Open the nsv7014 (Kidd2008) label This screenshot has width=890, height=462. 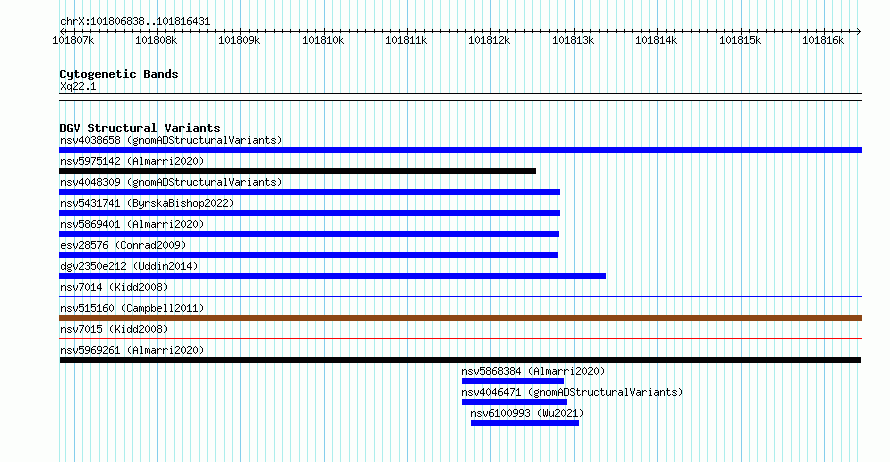[x=114, y=287]
